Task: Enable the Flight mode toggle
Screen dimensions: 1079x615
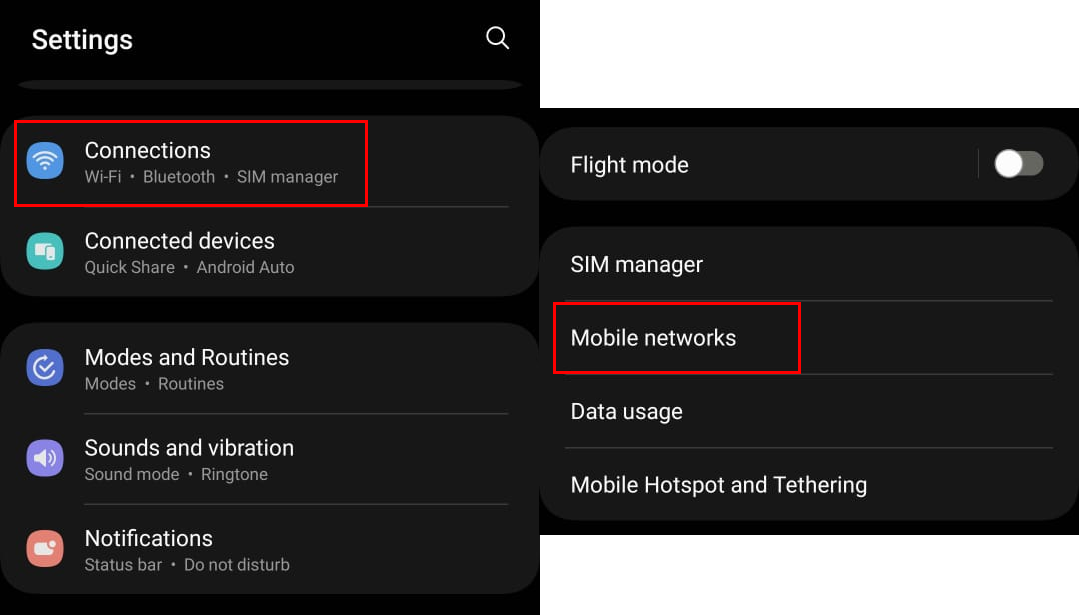Action: 1018,164
